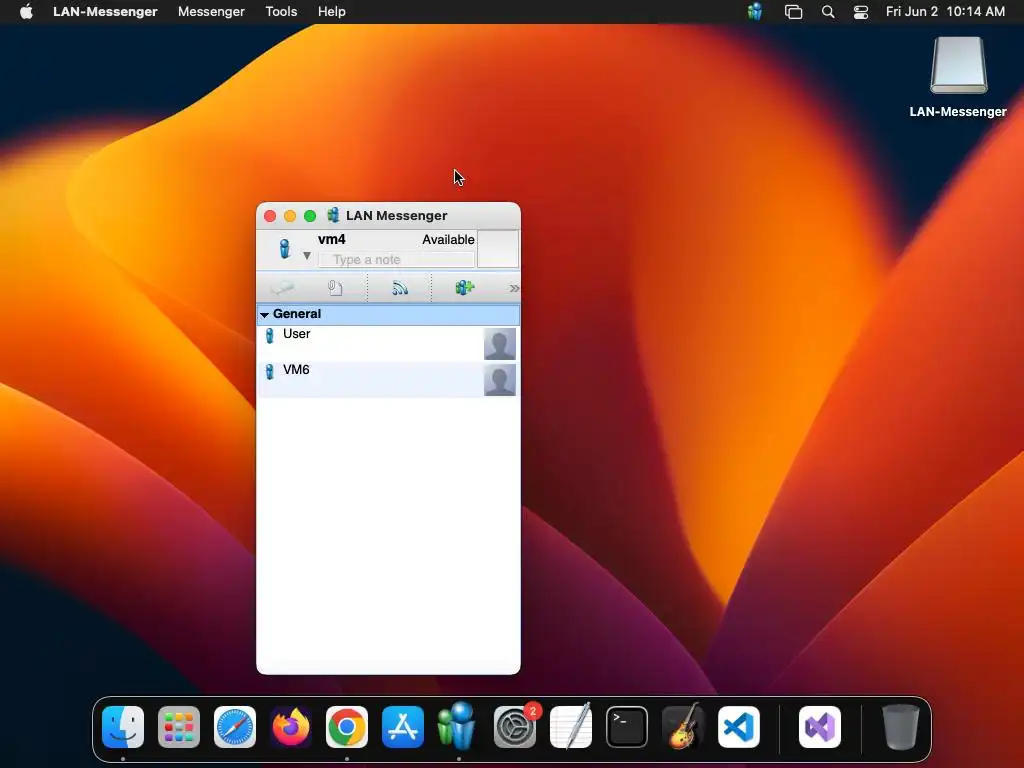Click the screen mirroring icon in menu bar
The width and height of the screenshot is (1024, 768).
(793, 12)
